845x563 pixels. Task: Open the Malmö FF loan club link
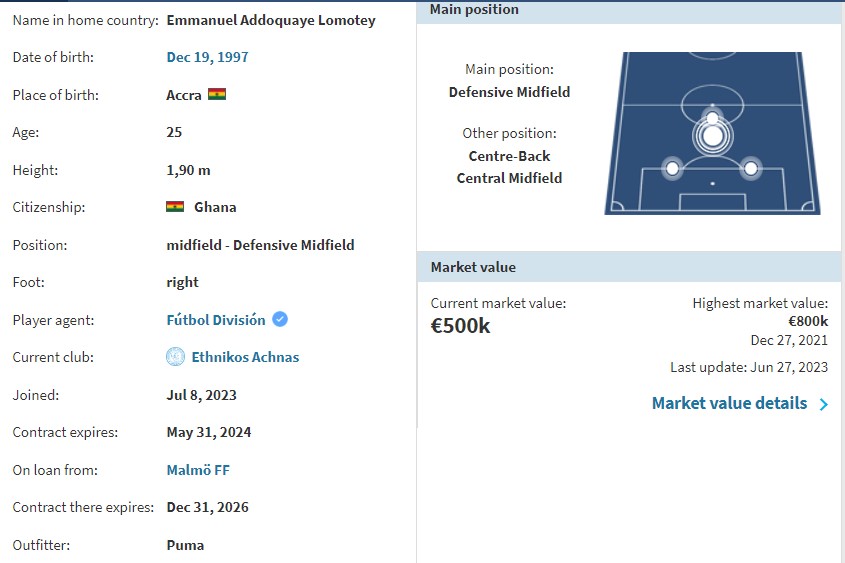tap(198, 470)
